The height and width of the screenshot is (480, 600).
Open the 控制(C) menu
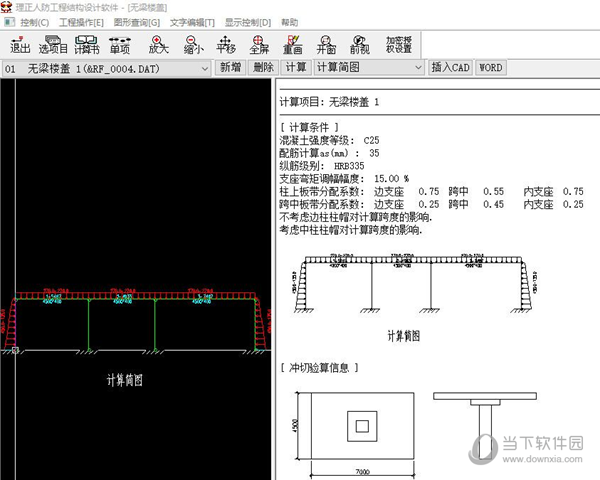tap(34, 23)
